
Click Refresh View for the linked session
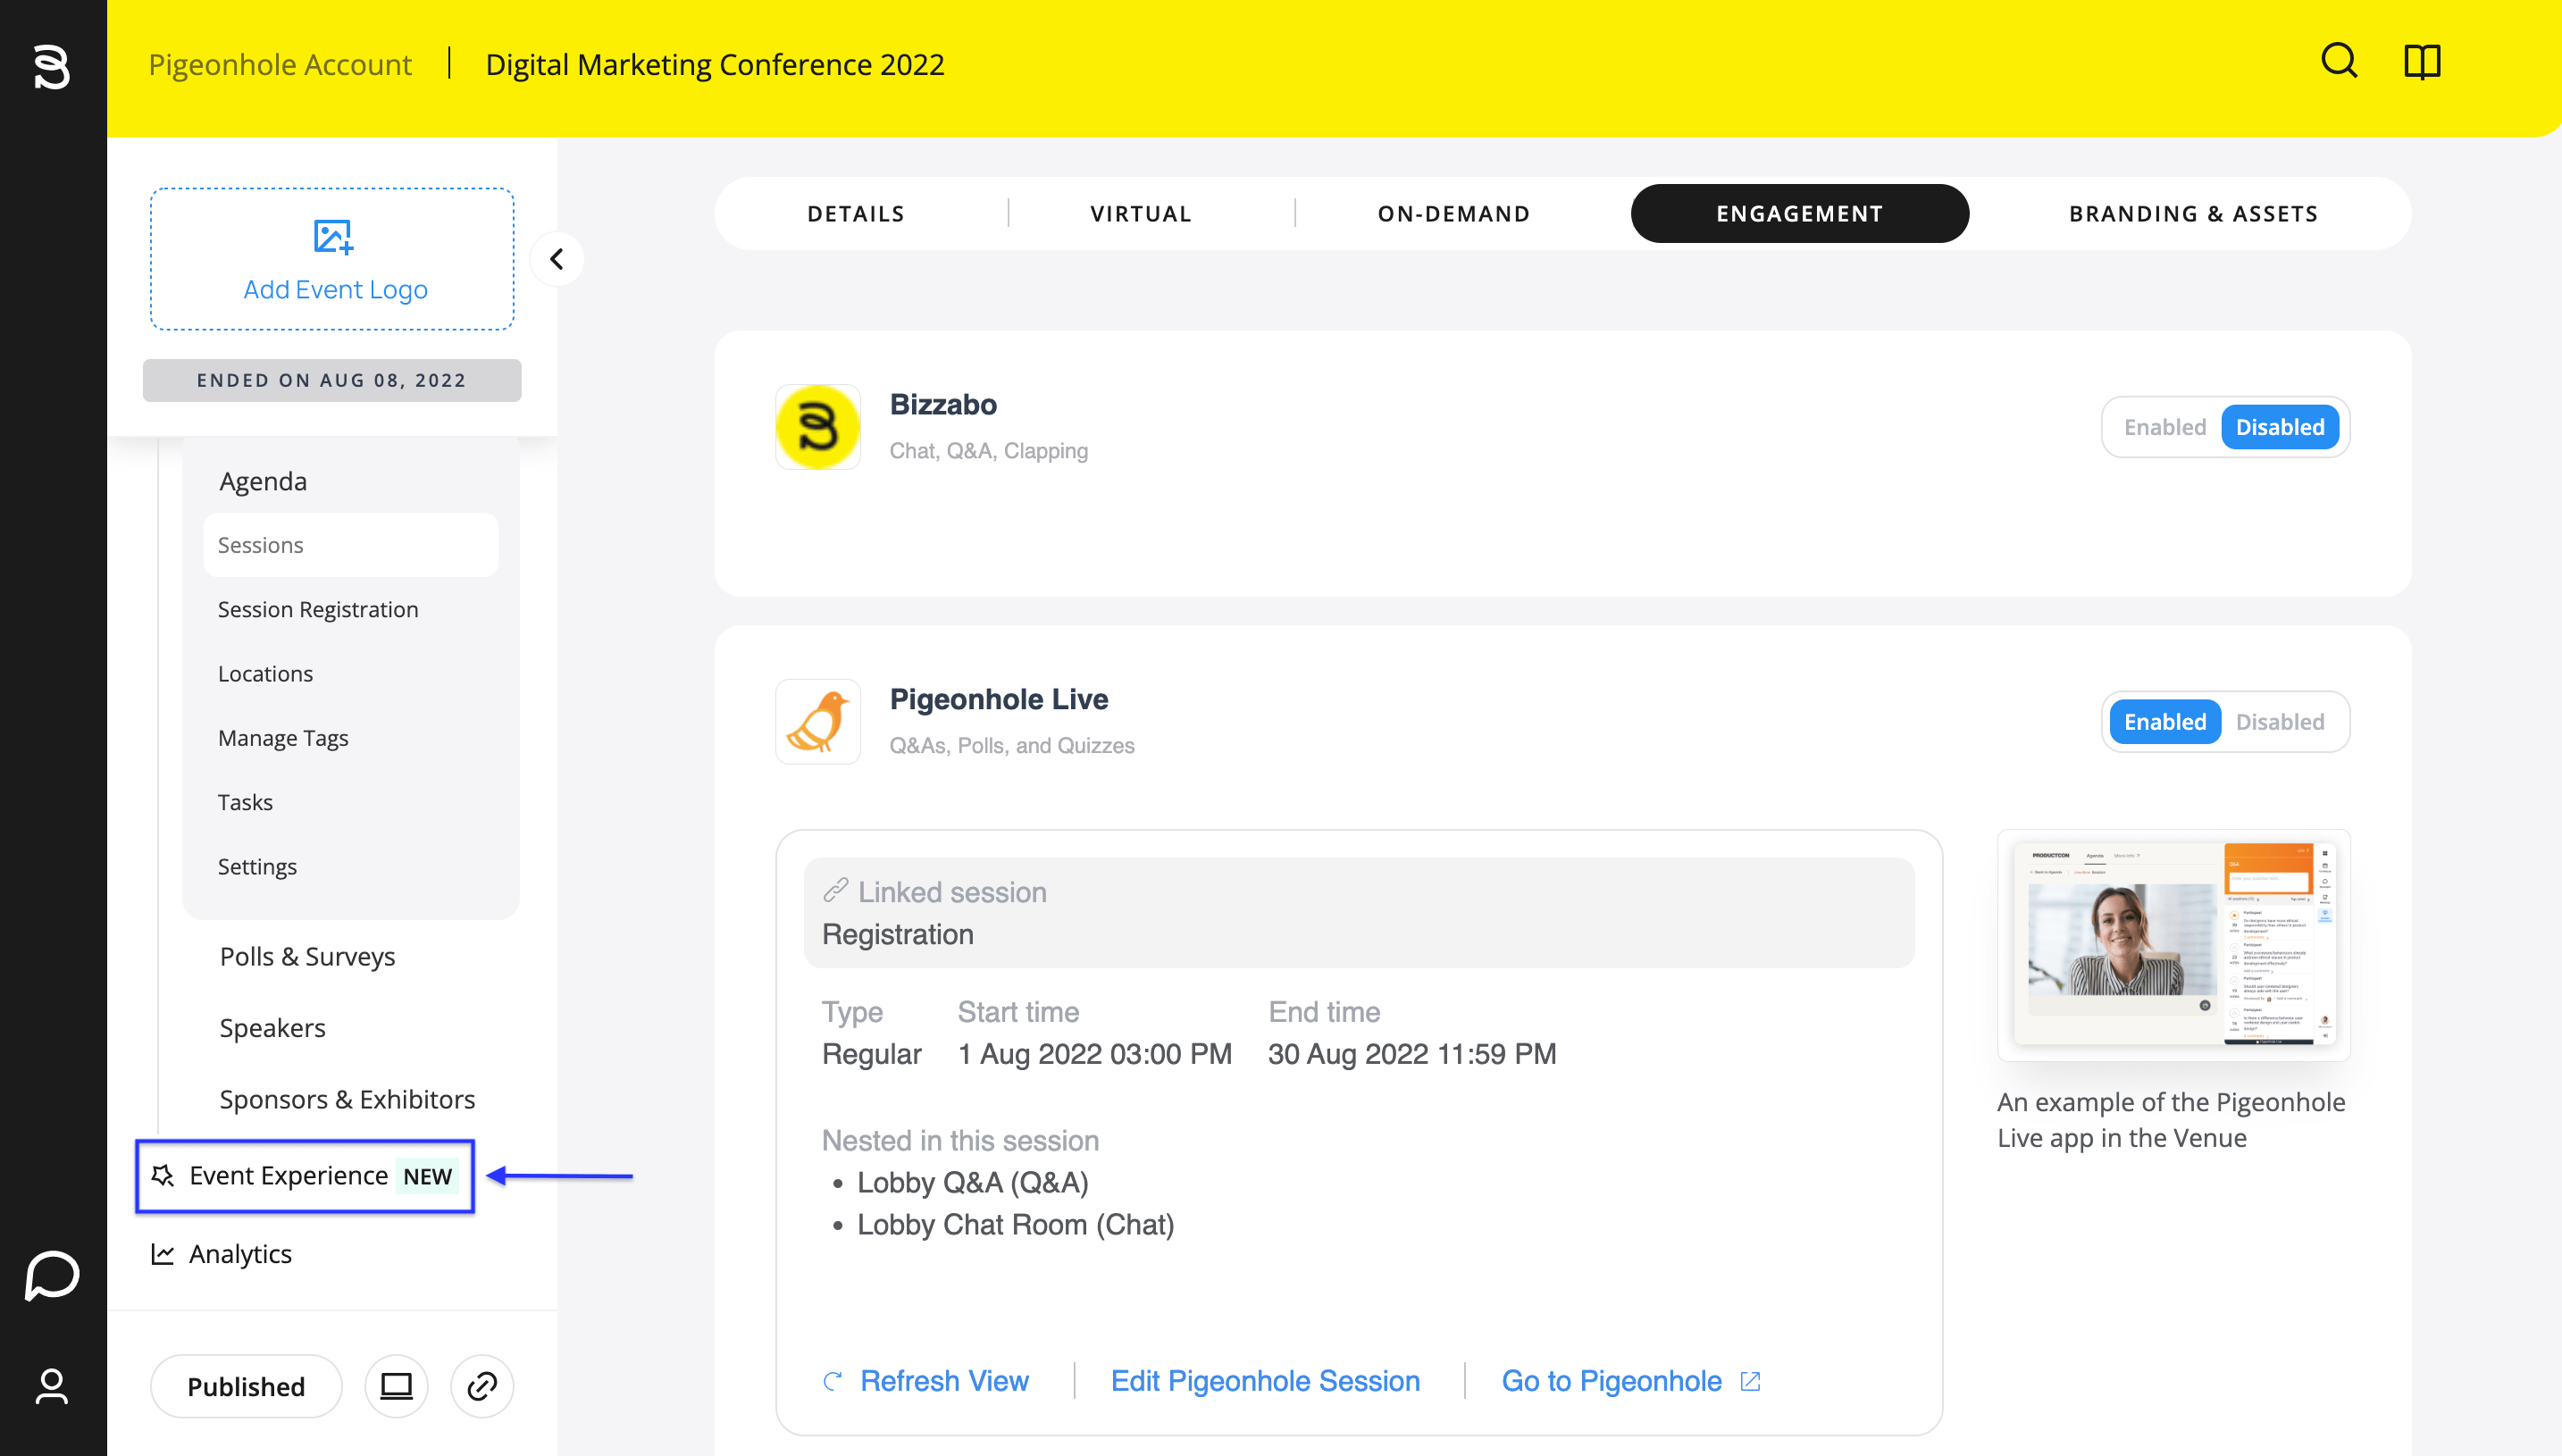click(x=944, y=1381)
